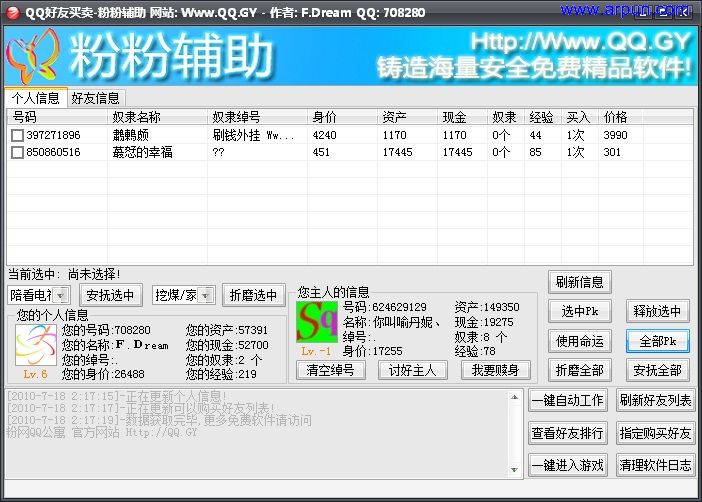Click the 刷新好友列表 button
The image size is (702, 502).
pos(655,400)
